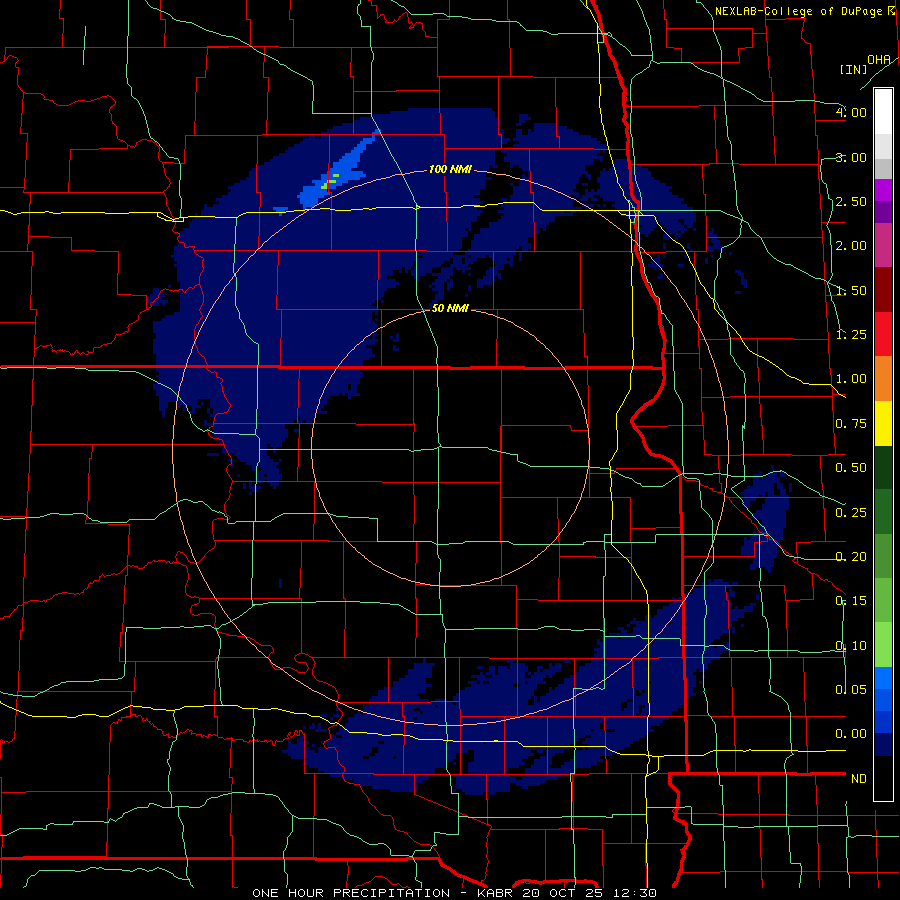The width and height of the screenshot is (900, 900).
Task: Click the "OHA" product label above the legend
Action: point(879,60)
